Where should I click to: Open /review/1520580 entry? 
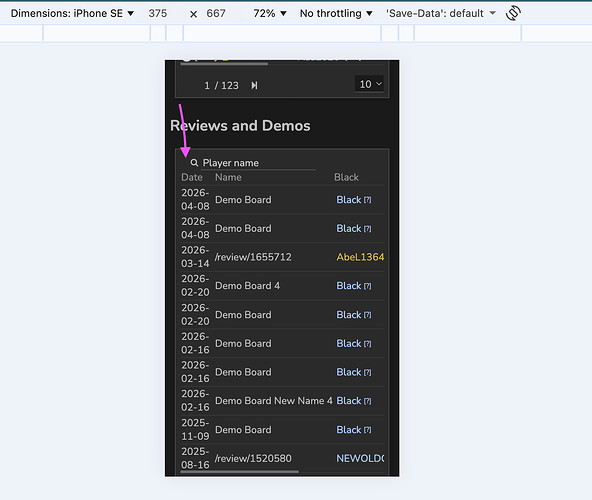(253, 458)
